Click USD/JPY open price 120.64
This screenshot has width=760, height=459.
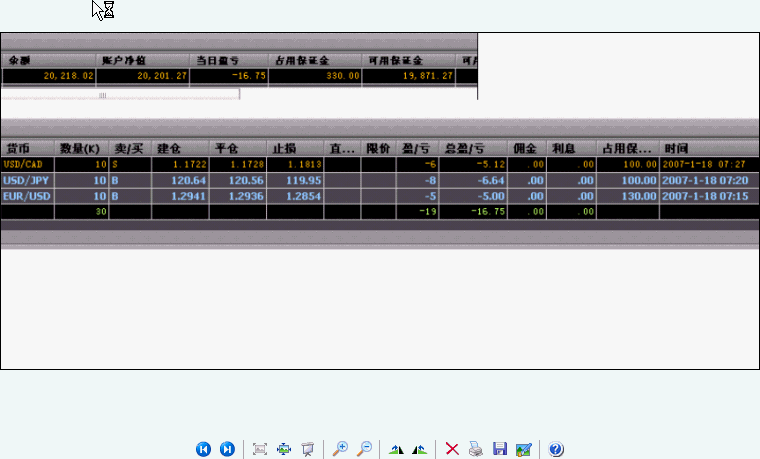(x=189, y=180)
